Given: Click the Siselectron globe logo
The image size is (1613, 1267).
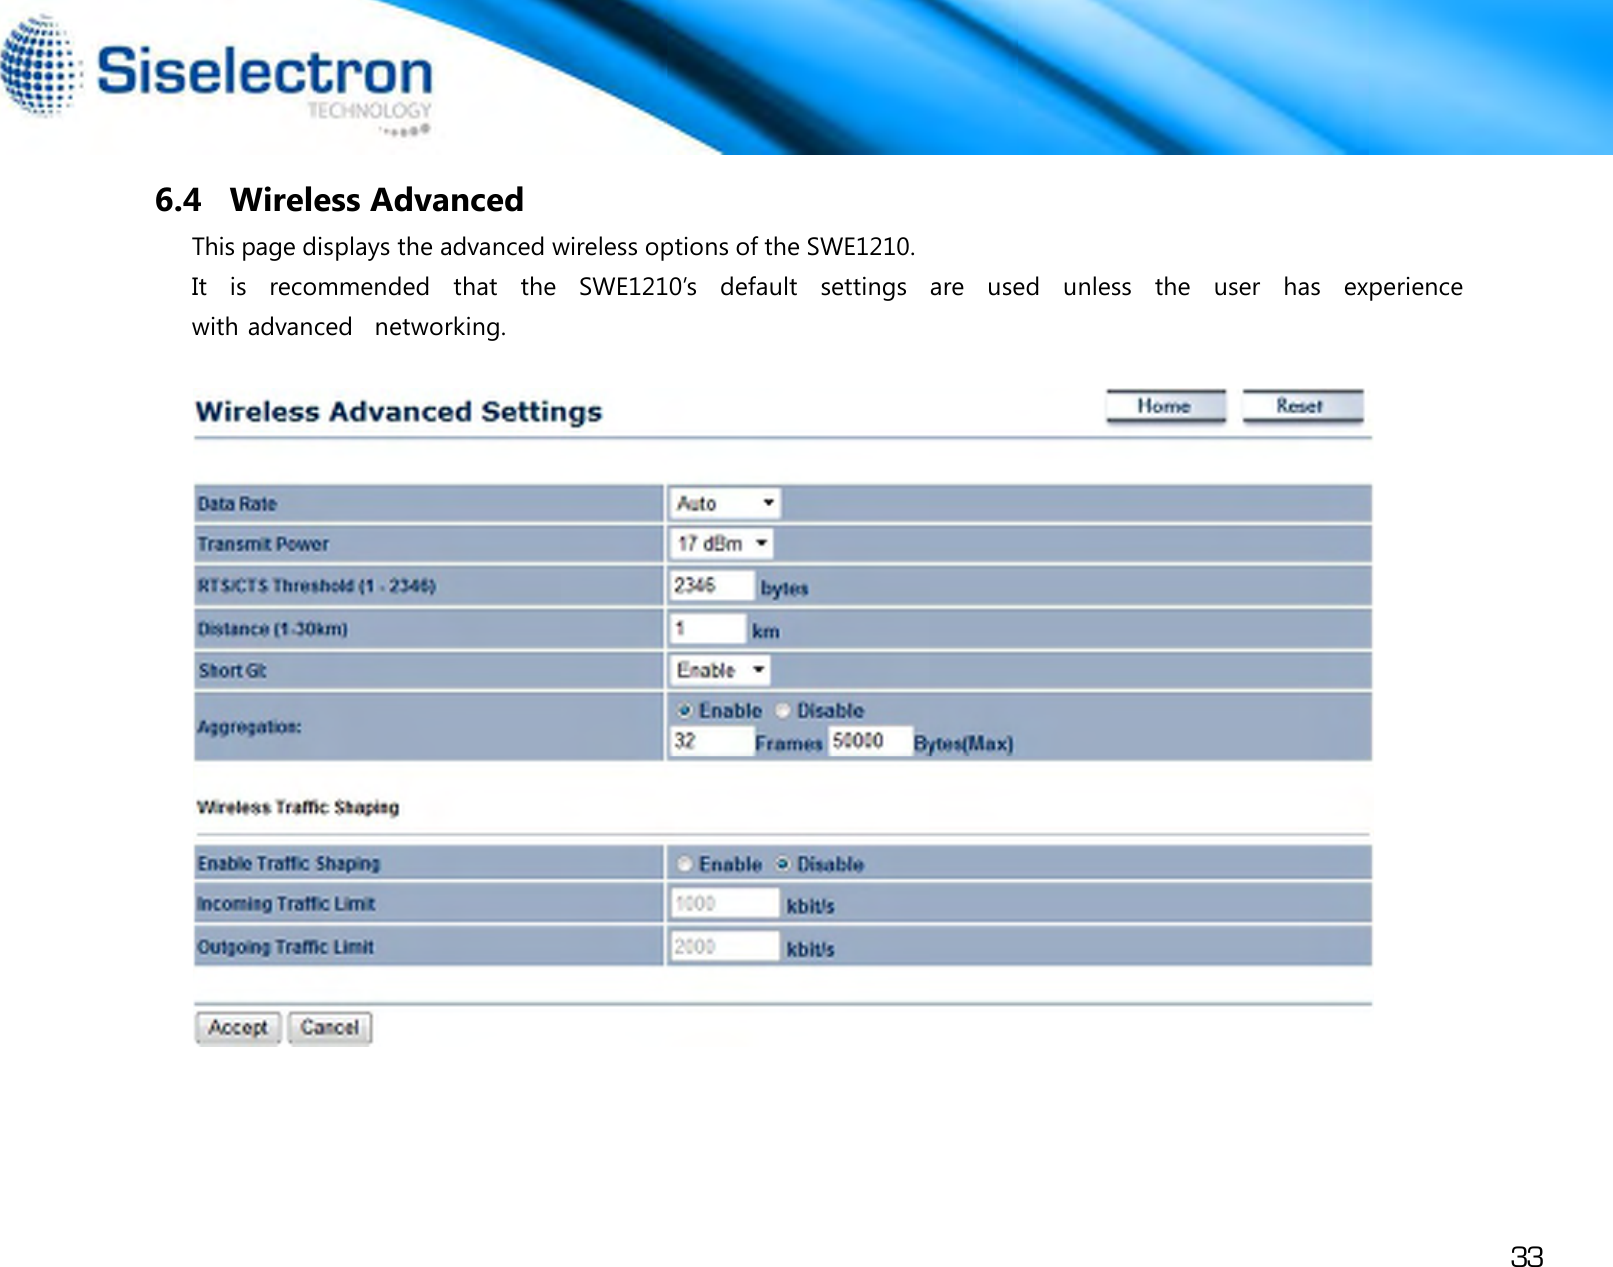Looking at the screenshot, I should [x=41, y=66].
